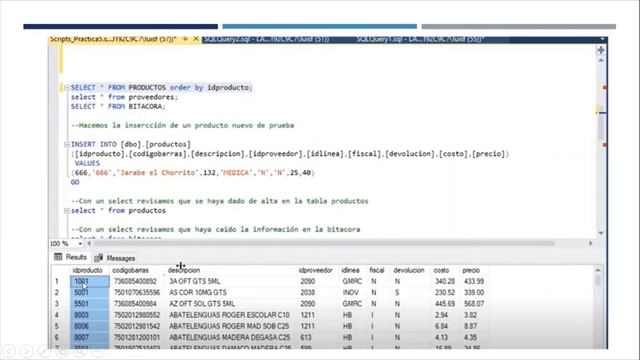
Task: Click the cell '3A OFT GTS 5ML'
Action: pos(195,281)
